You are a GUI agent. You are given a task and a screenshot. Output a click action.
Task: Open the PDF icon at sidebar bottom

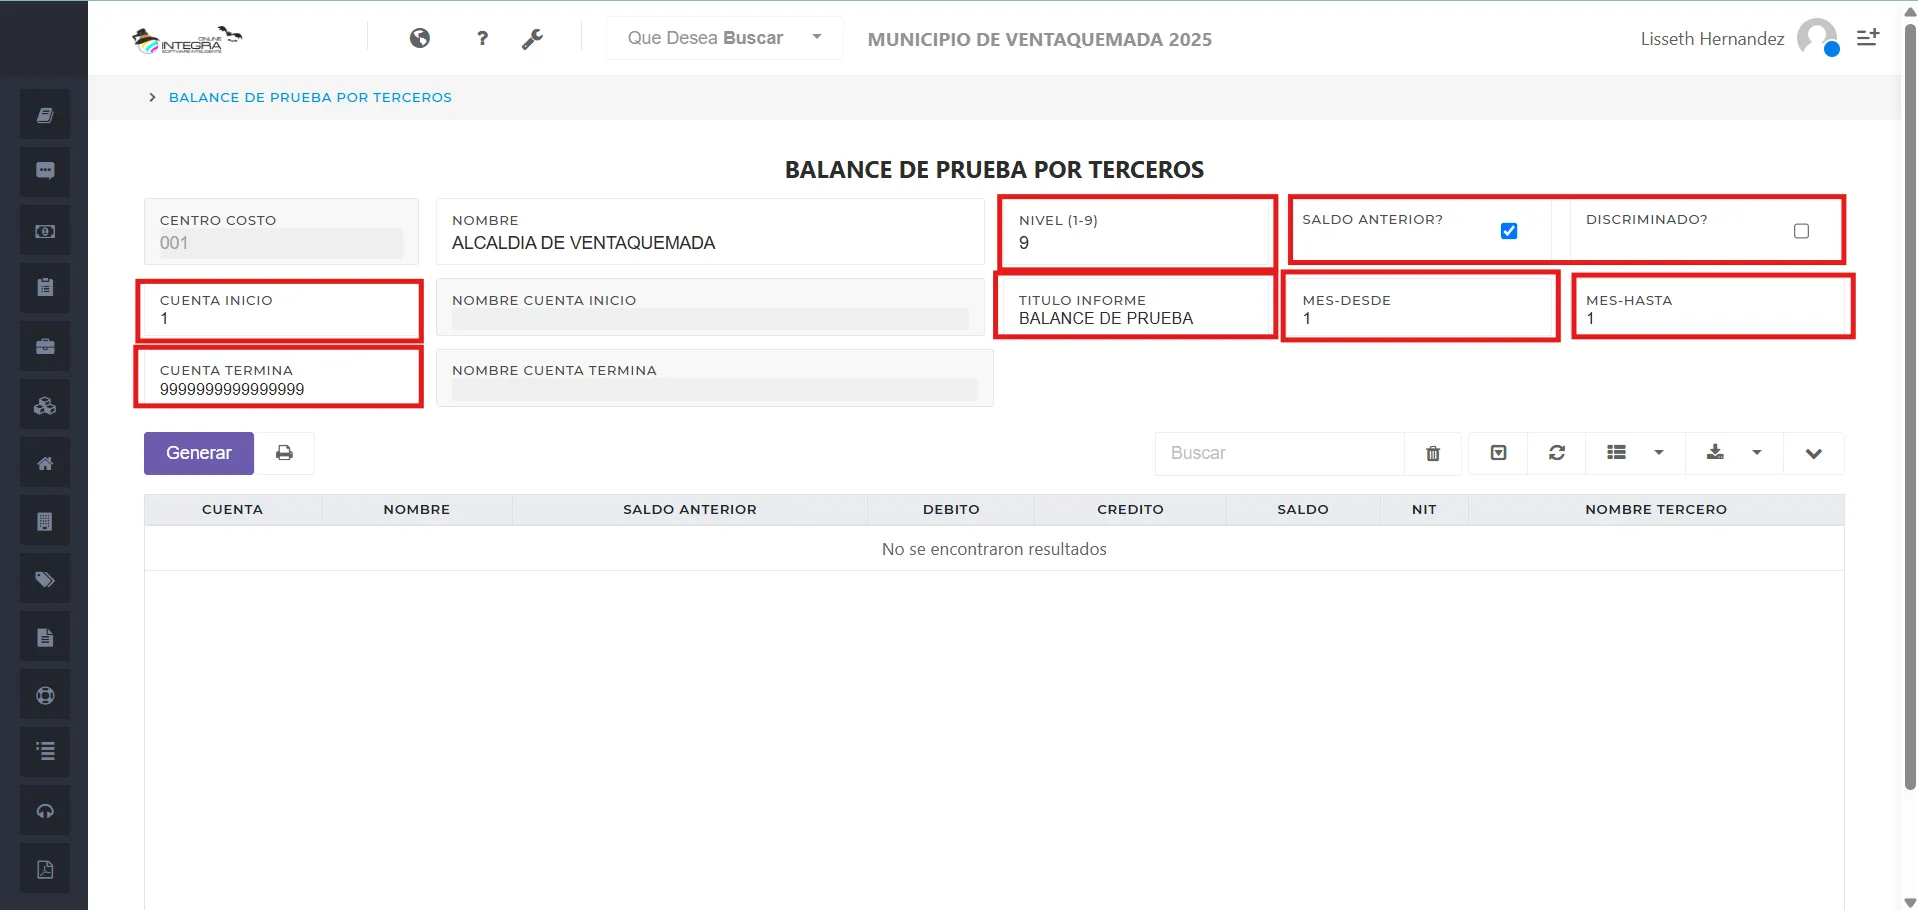(x=44, y=868)
